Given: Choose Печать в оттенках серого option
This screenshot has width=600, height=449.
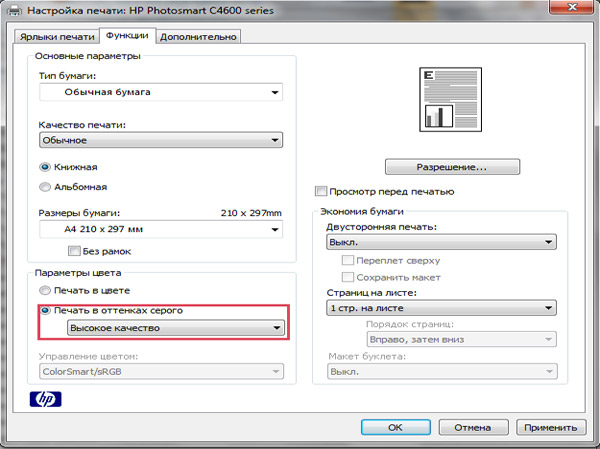Looking at the screenshot, I should (45, 310).
